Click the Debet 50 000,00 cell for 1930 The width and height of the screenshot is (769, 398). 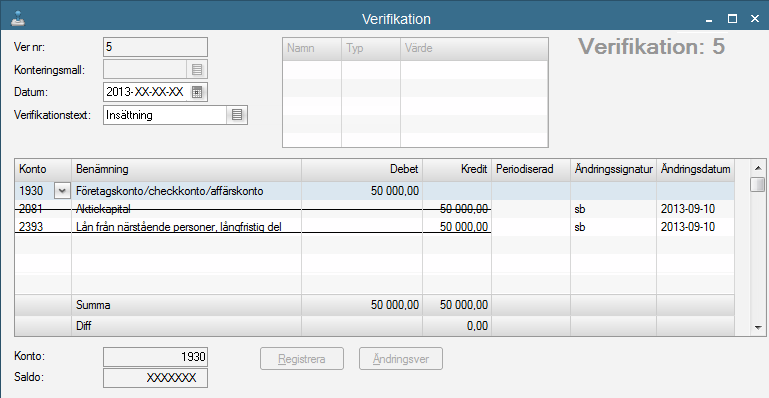pyautogui.click(x=362, y=191)
